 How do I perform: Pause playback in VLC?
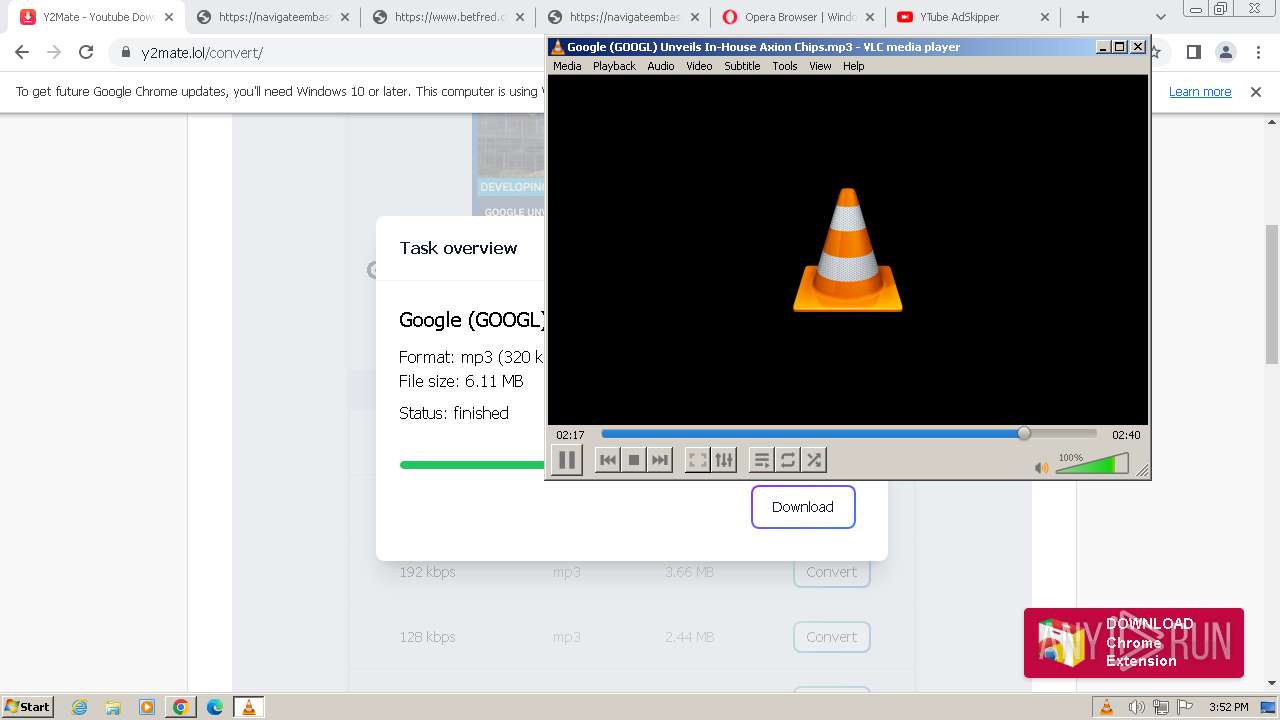click(566, 460)
